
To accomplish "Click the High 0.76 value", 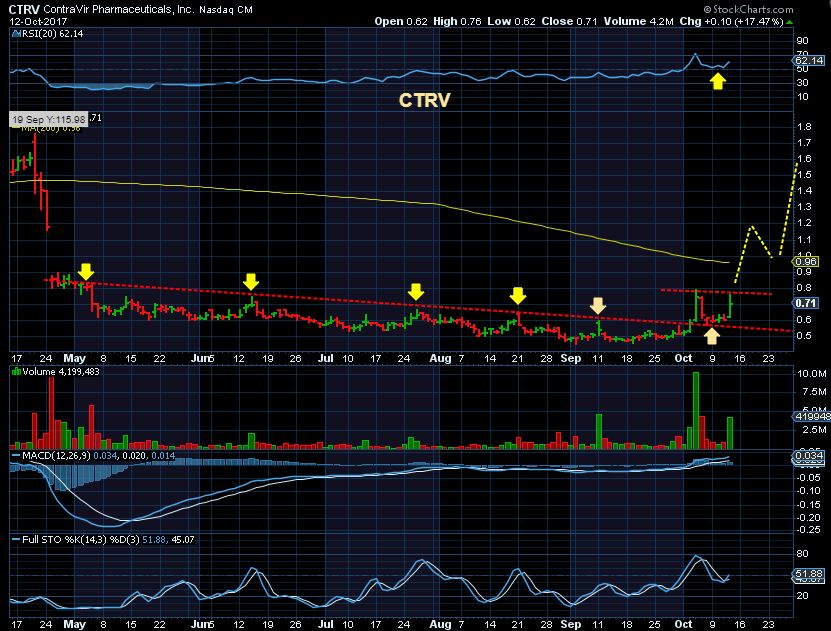I will click(x=457, y=22).
